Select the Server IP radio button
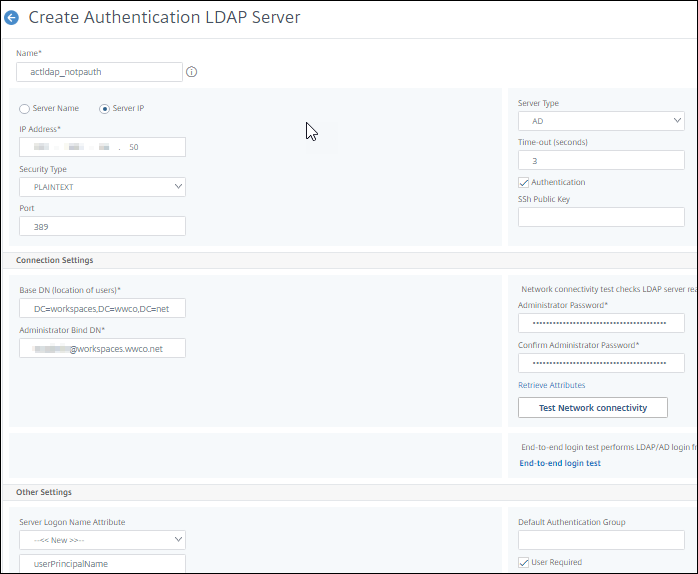 pyautogui.click(x=105, y=108)
